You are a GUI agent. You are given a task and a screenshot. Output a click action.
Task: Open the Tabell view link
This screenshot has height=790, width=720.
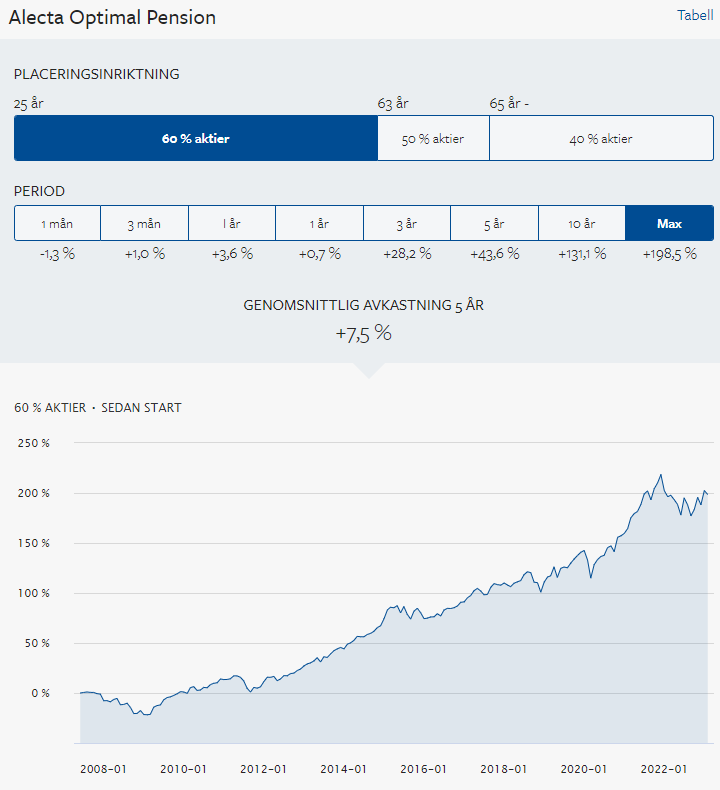[695, 15]
